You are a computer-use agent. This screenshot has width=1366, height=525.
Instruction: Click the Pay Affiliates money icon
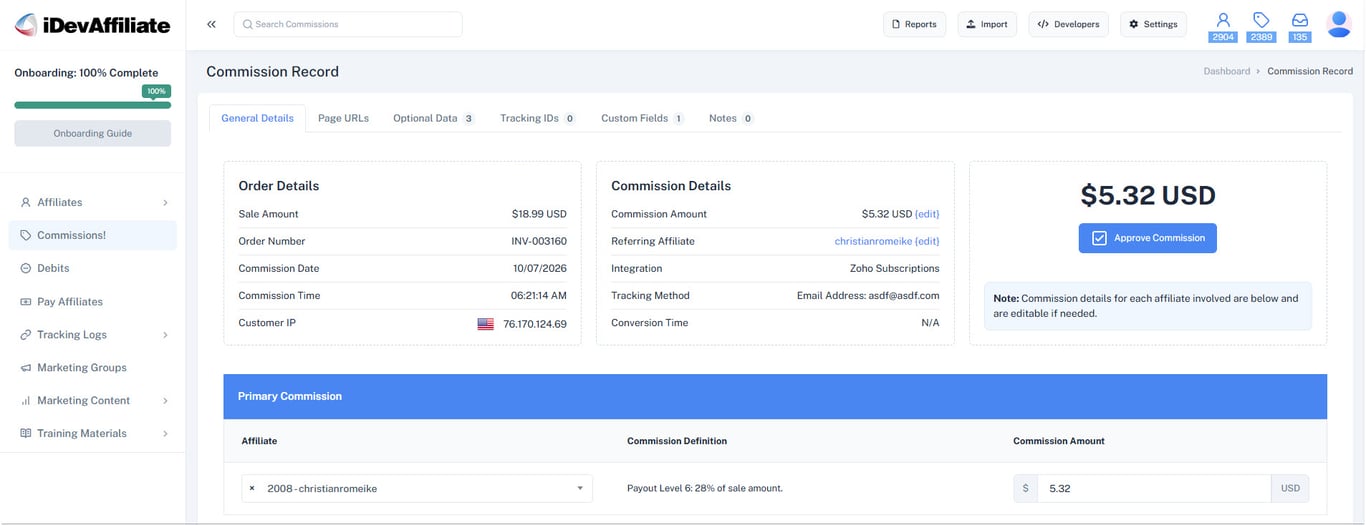point(26,301)
